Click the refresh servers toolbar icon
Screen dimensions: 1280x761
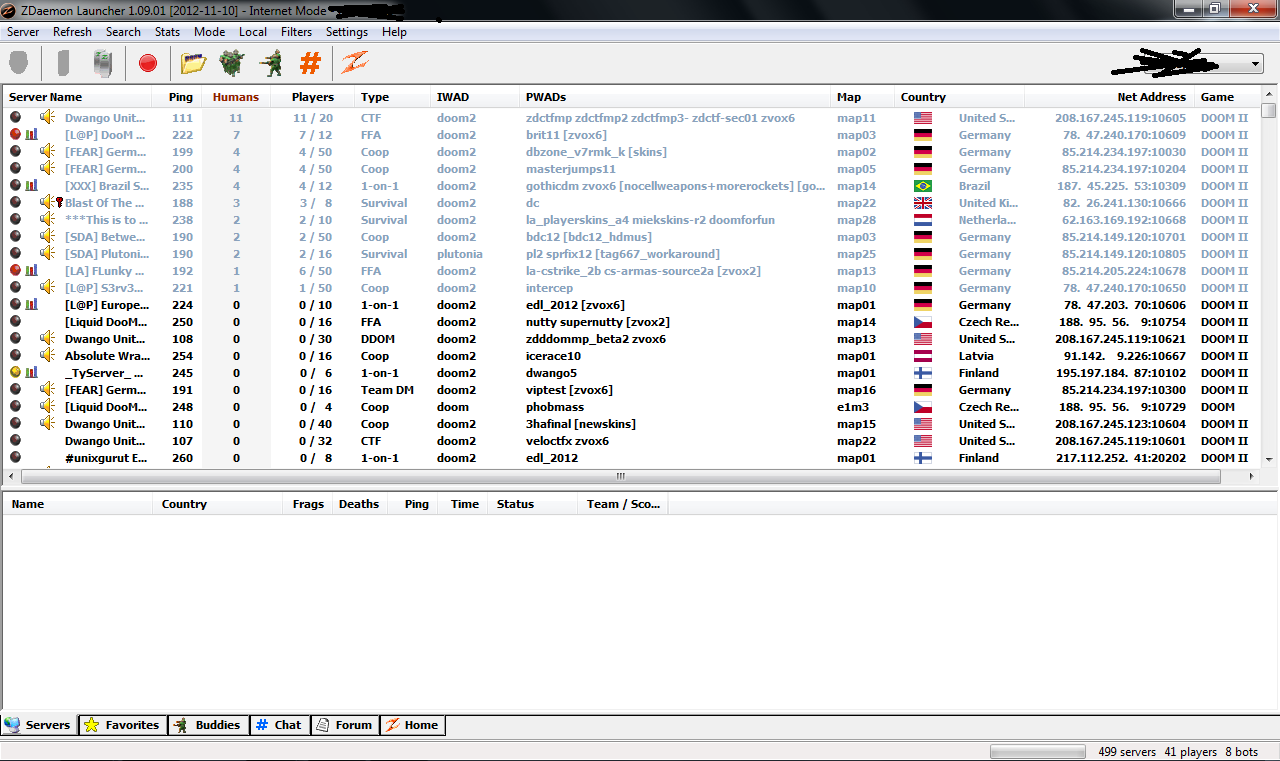(x=102, y=64)
